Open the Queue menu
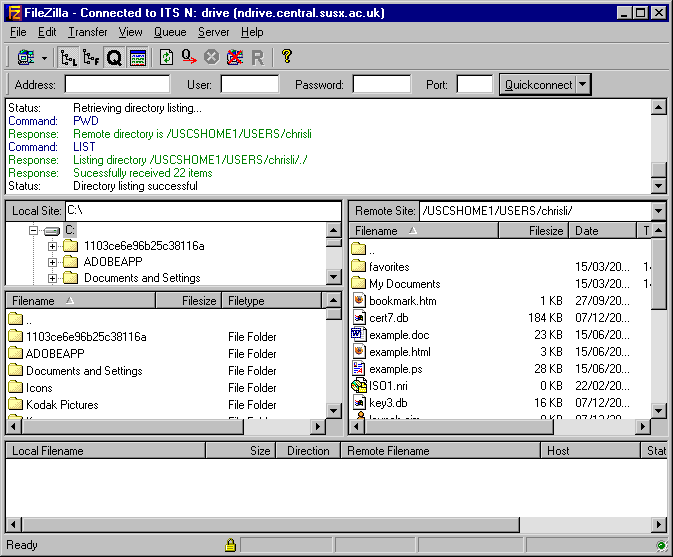673x557 pixels. pos(170,32)
